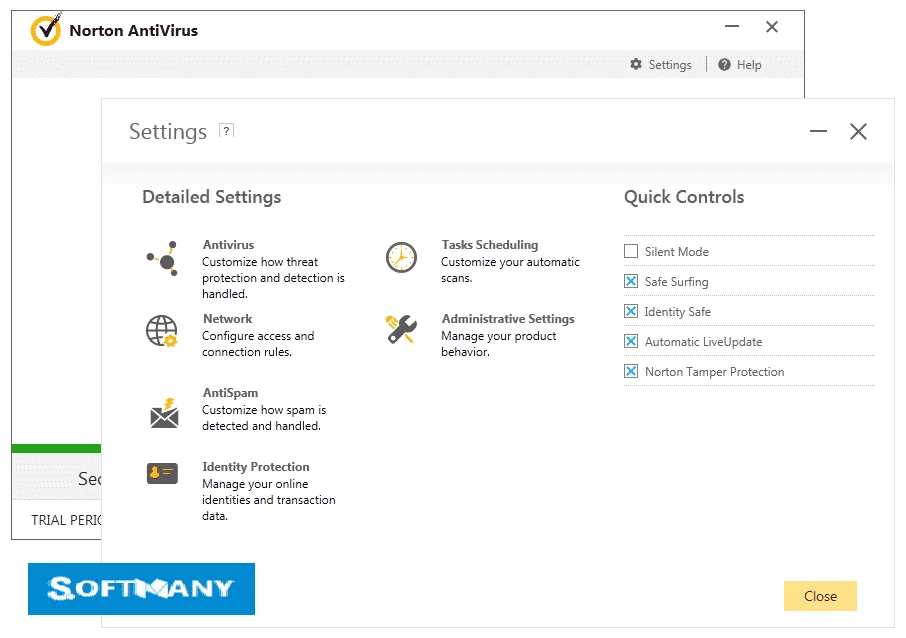Open Settings in the main window toolbar
The image size is (906, 638).
661,65
